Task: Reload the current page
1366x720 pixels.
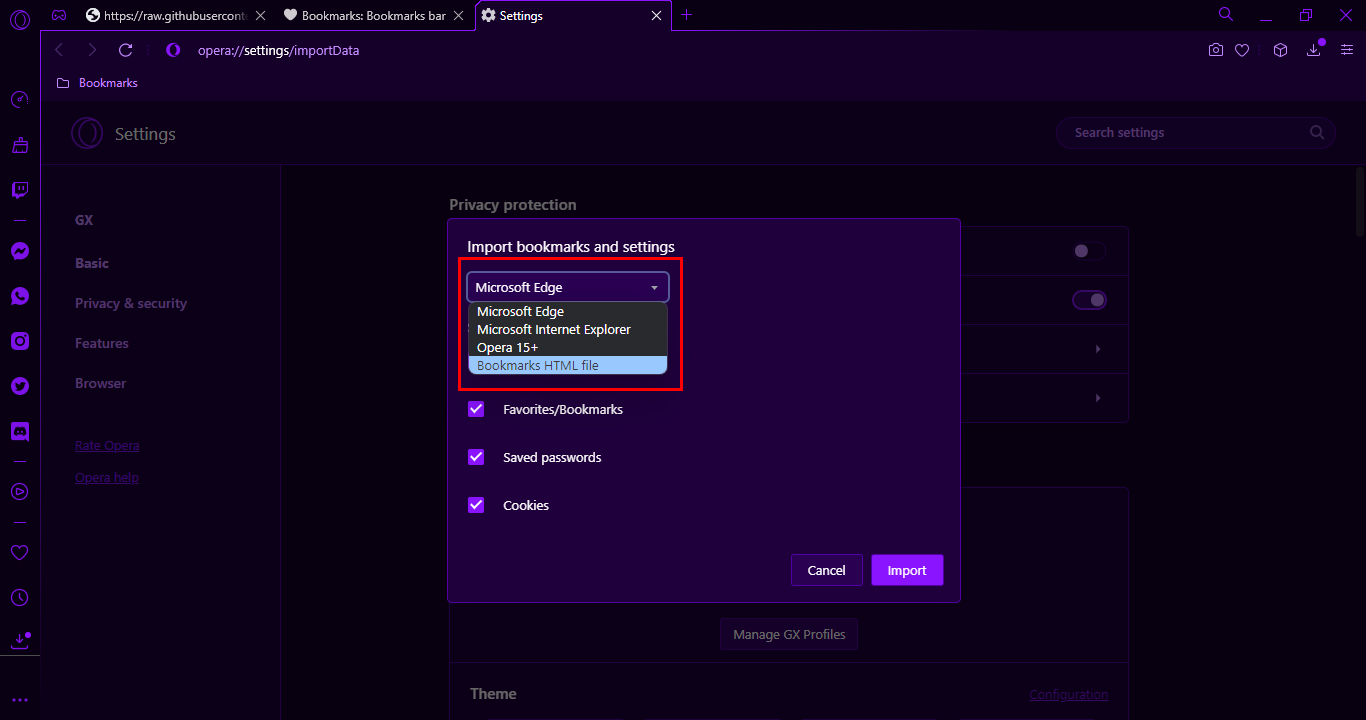Action: [125, 50]
